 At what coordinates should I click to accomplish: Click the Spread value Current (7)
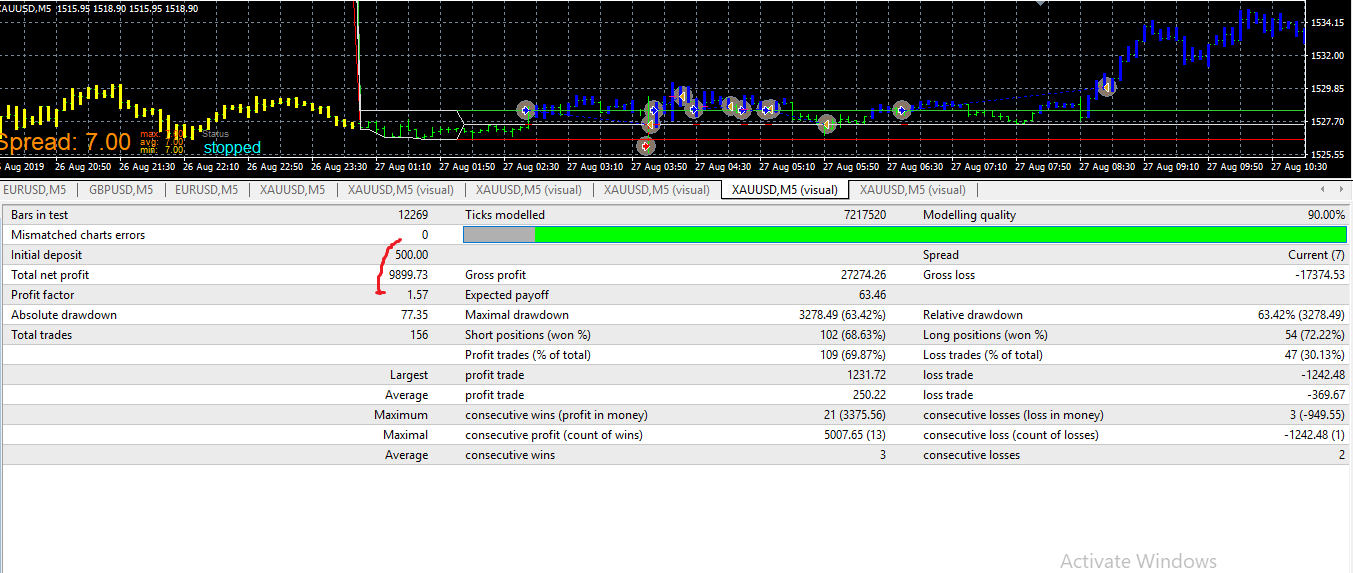click(x=1316, y=255)
